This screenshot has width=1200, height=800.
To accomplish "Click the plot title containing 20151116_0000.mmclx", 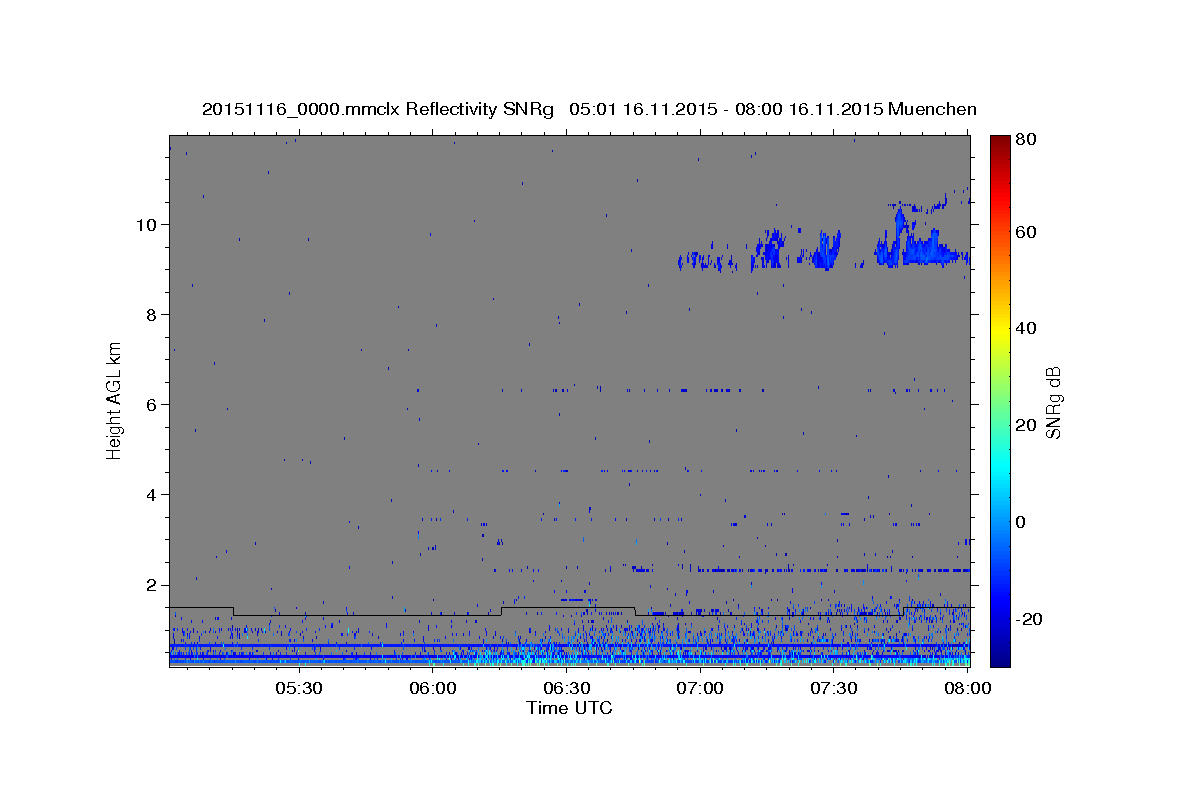I will 589,109.
